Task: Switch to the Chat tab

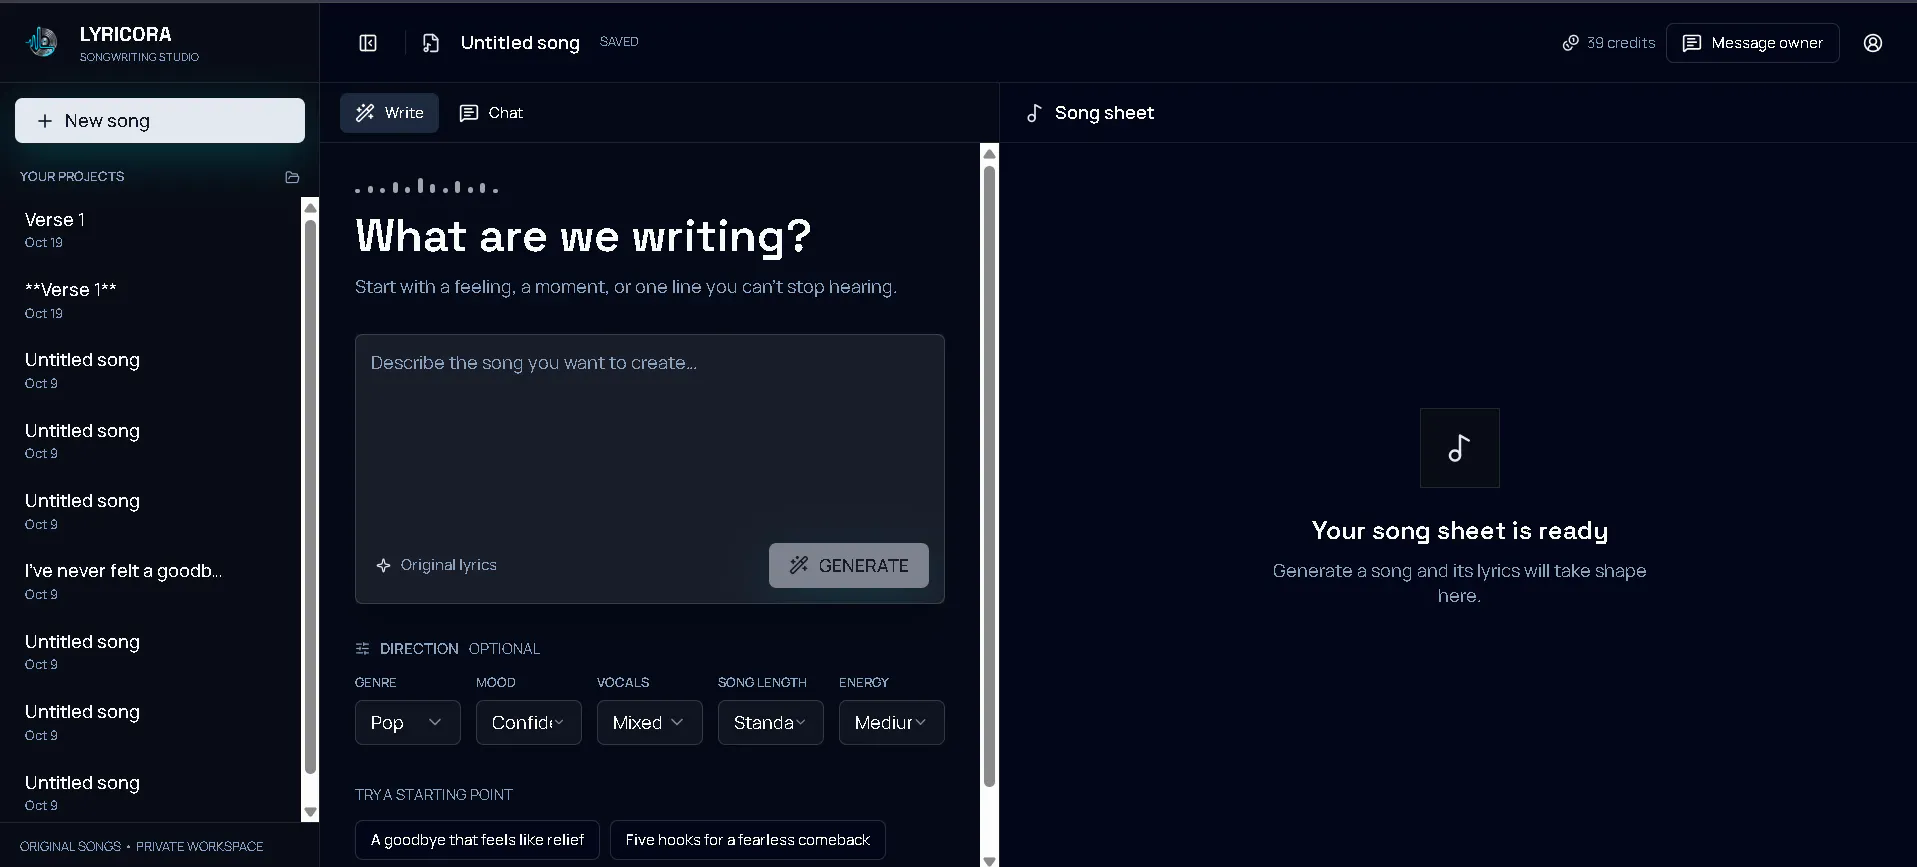Action: coord(491,113)
